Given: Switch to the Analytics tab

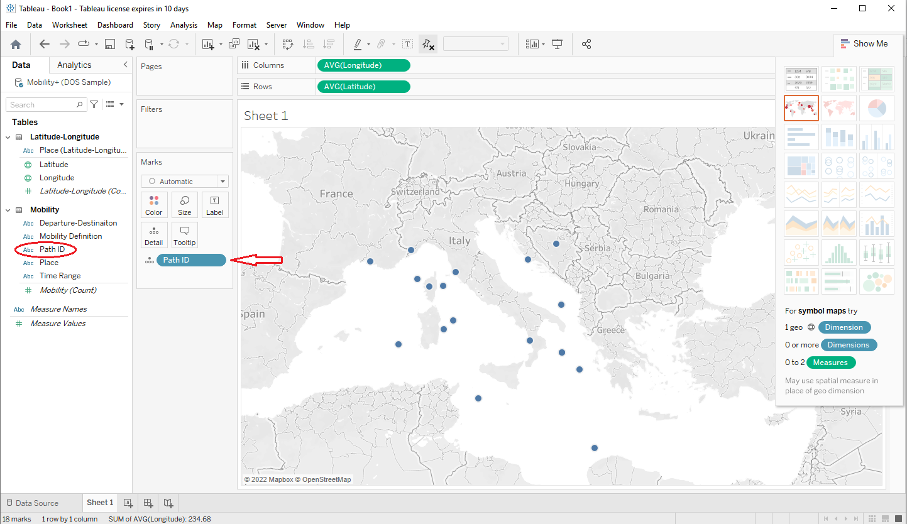Looking at the screenshot, I should pyautogui.click(x=73, y=65).
